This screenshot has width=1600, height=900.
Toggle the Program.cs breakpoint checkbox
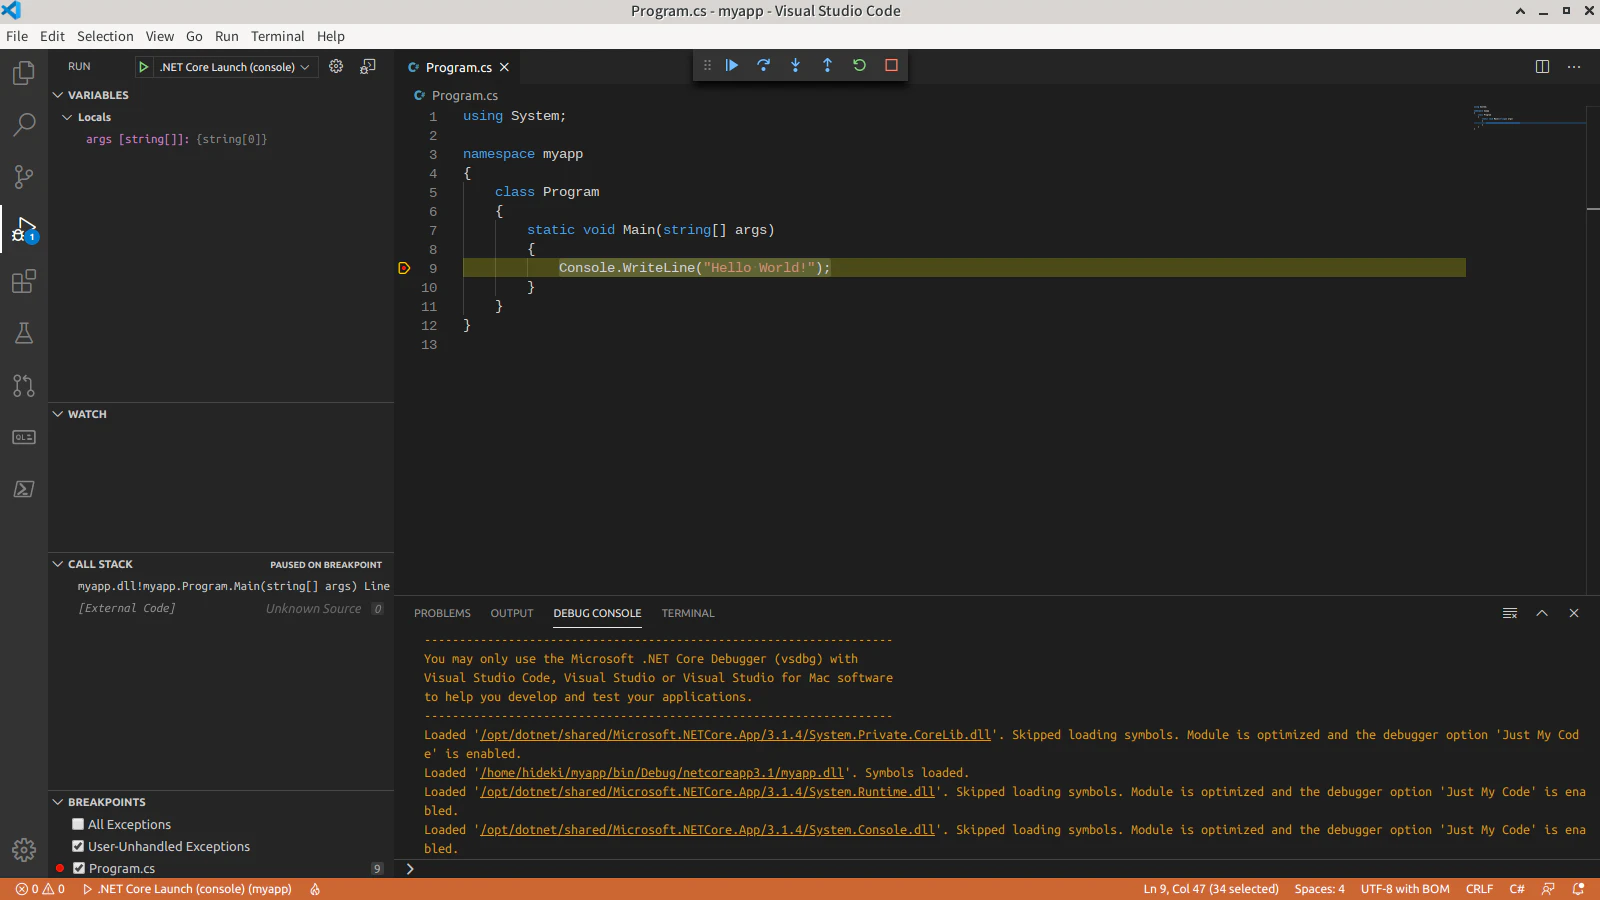[79, 868]
